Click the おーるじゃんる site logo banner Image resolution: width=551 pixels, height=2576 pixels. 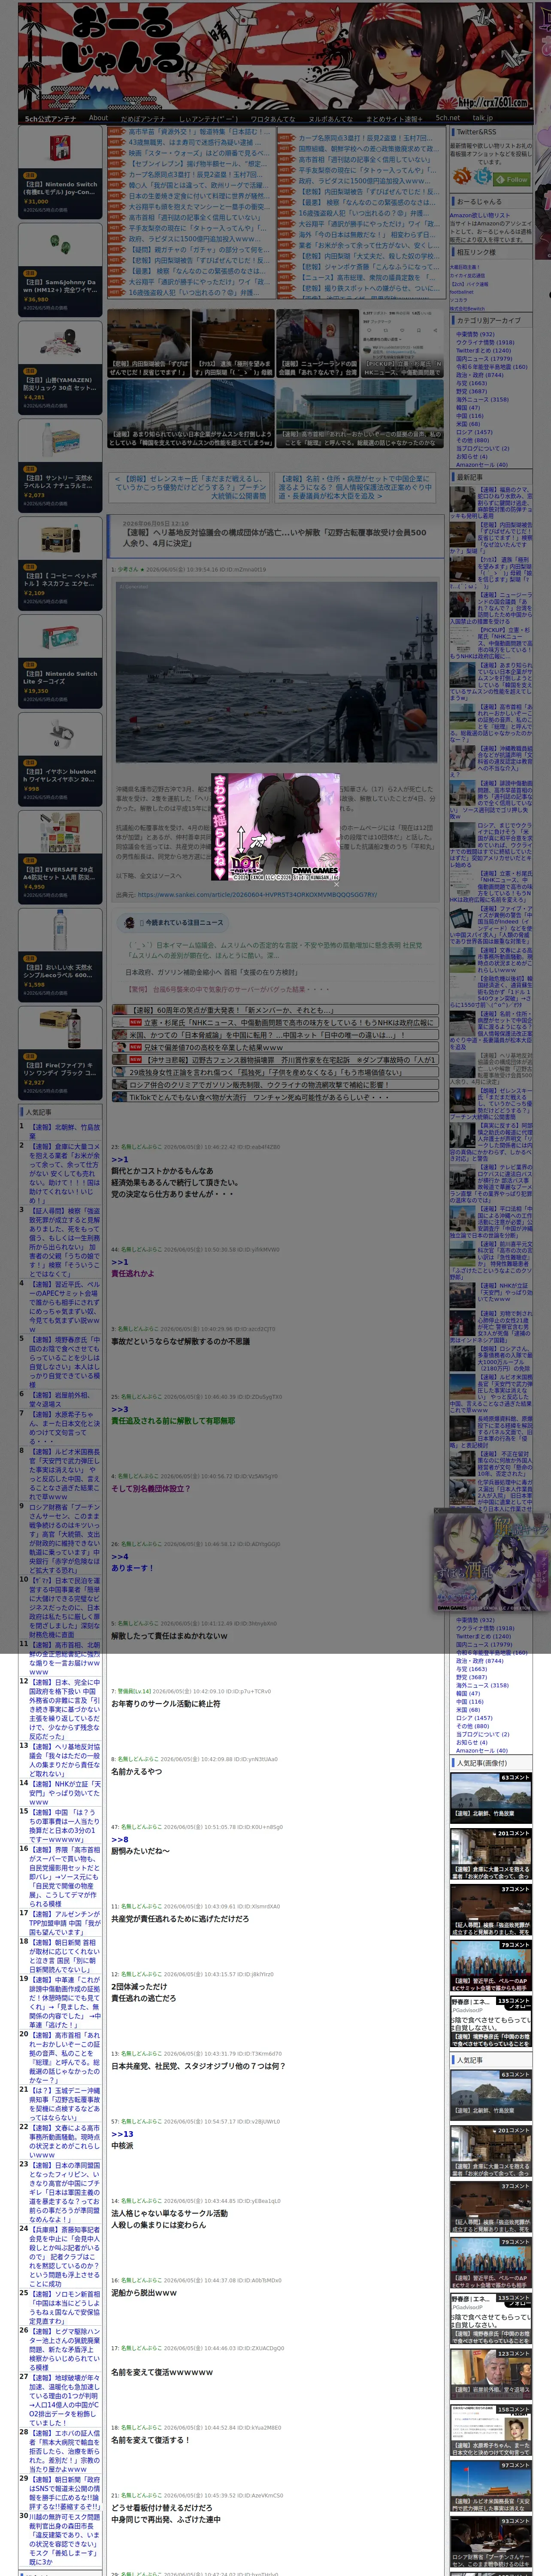[x=275, y=55]
